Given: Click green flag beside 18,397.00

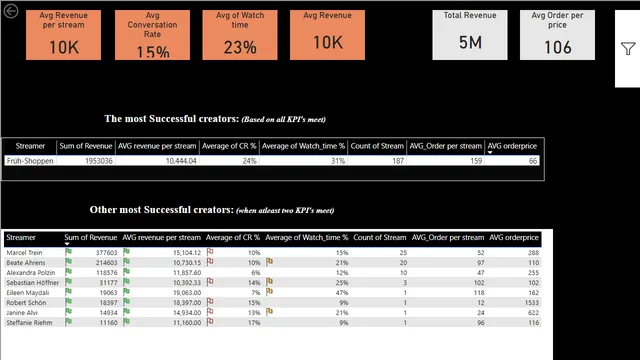Looking at the screenshot, I should pos(127,302).
